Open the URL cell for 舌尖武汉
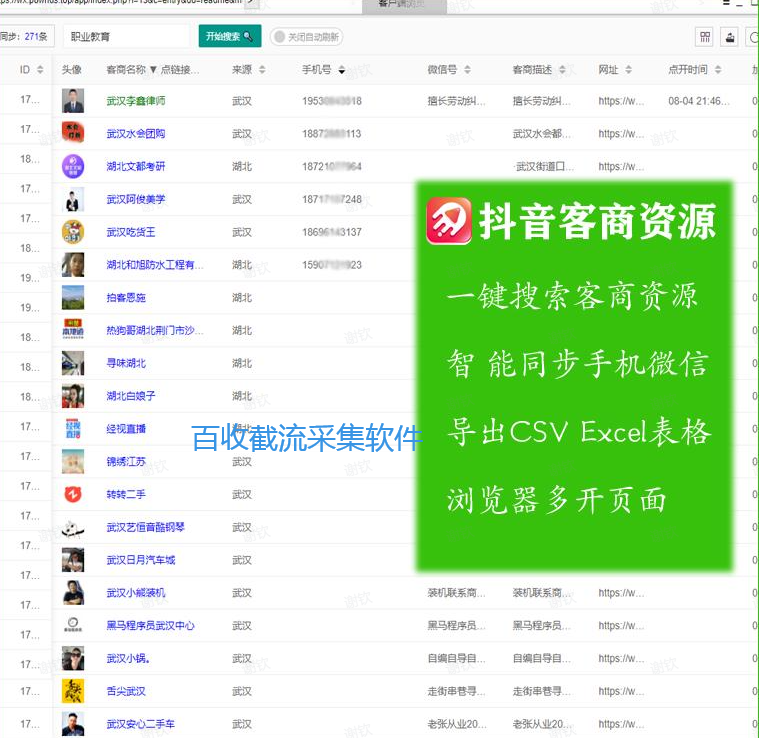Image resolution: width=759 pixels, height=738 pixels. pyautogui.click(x=621, y=691)
